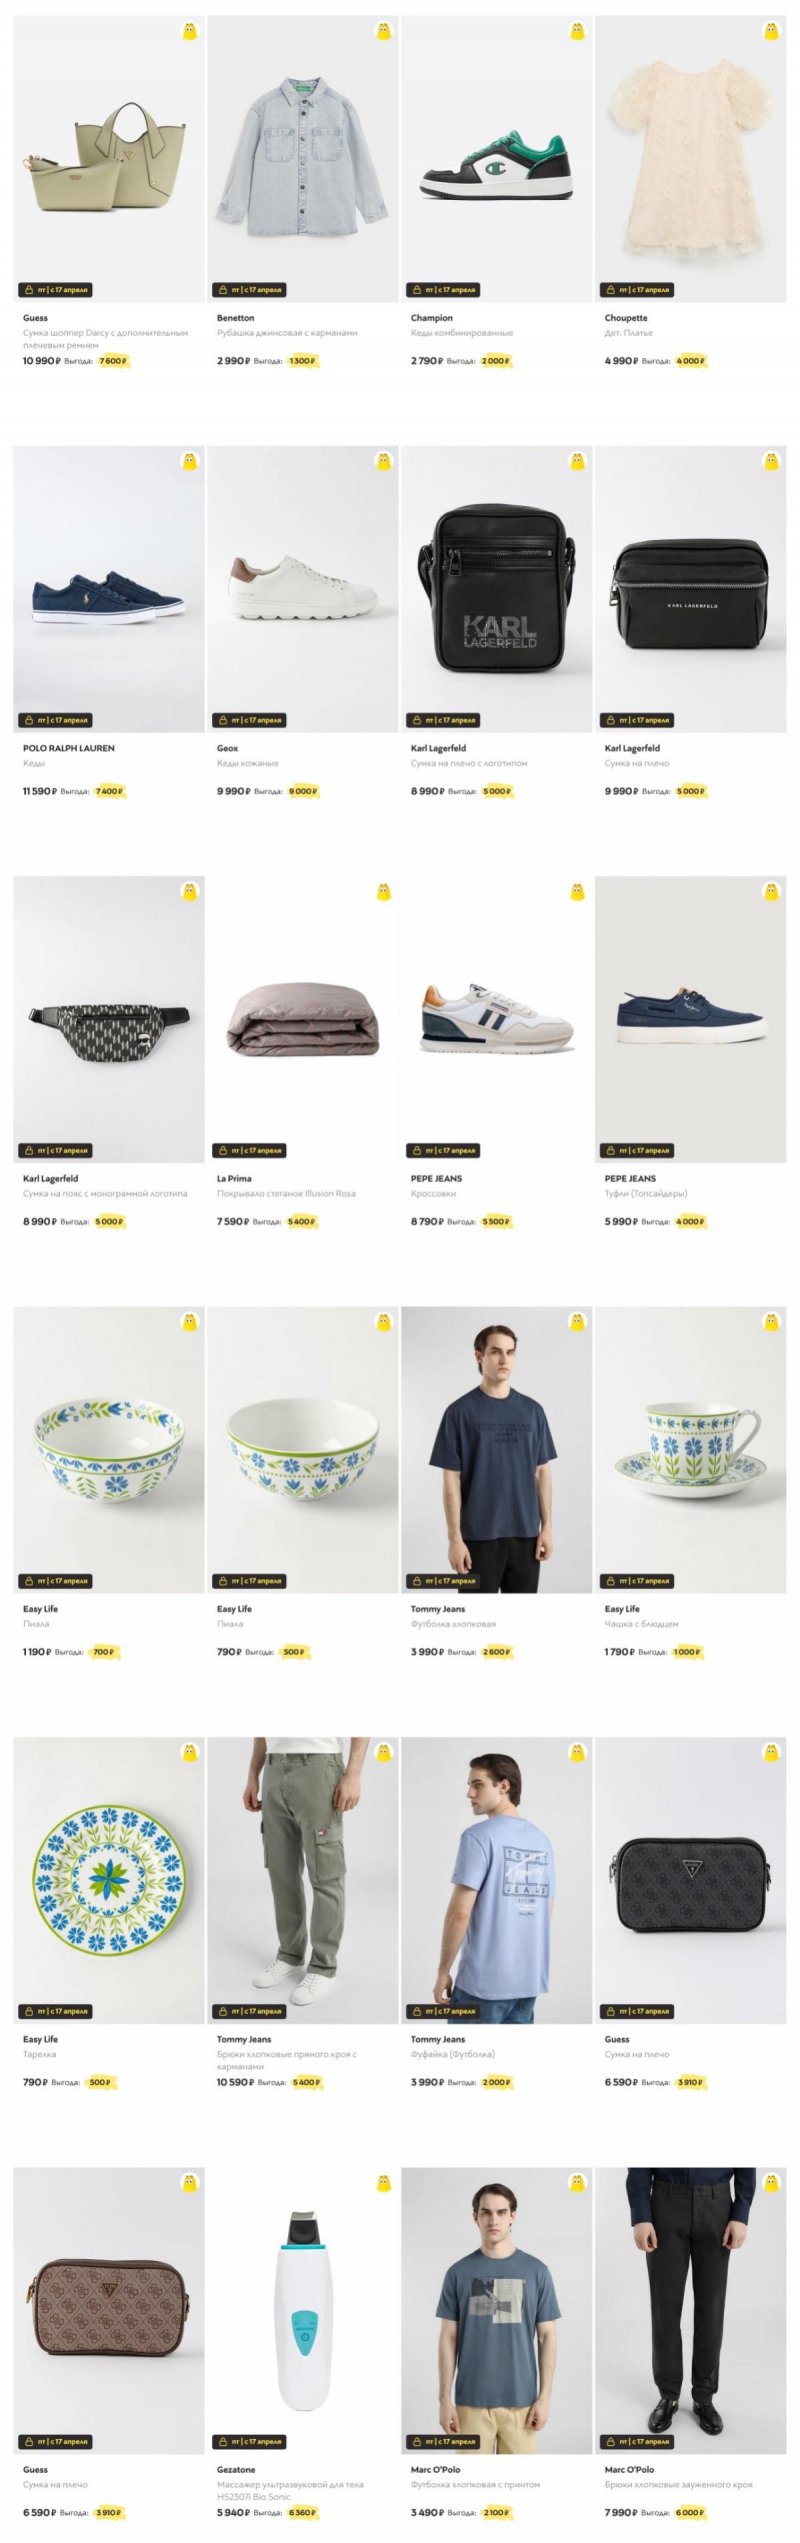Click yellow badge icon on Gezatone massager card
This screenshot has width=800, height=2543.
point(384,2182)
